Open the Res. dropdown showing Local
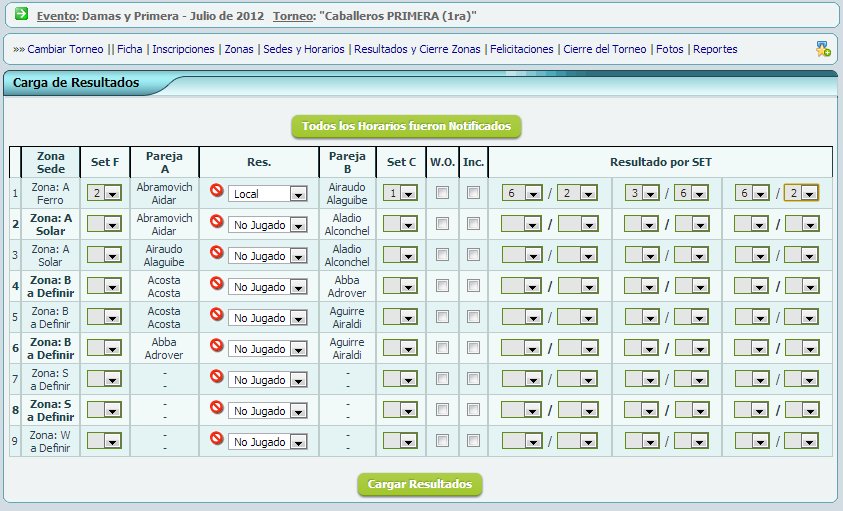Image resolution: width=843 pixels, height=511 pixels. click(267, 194)
